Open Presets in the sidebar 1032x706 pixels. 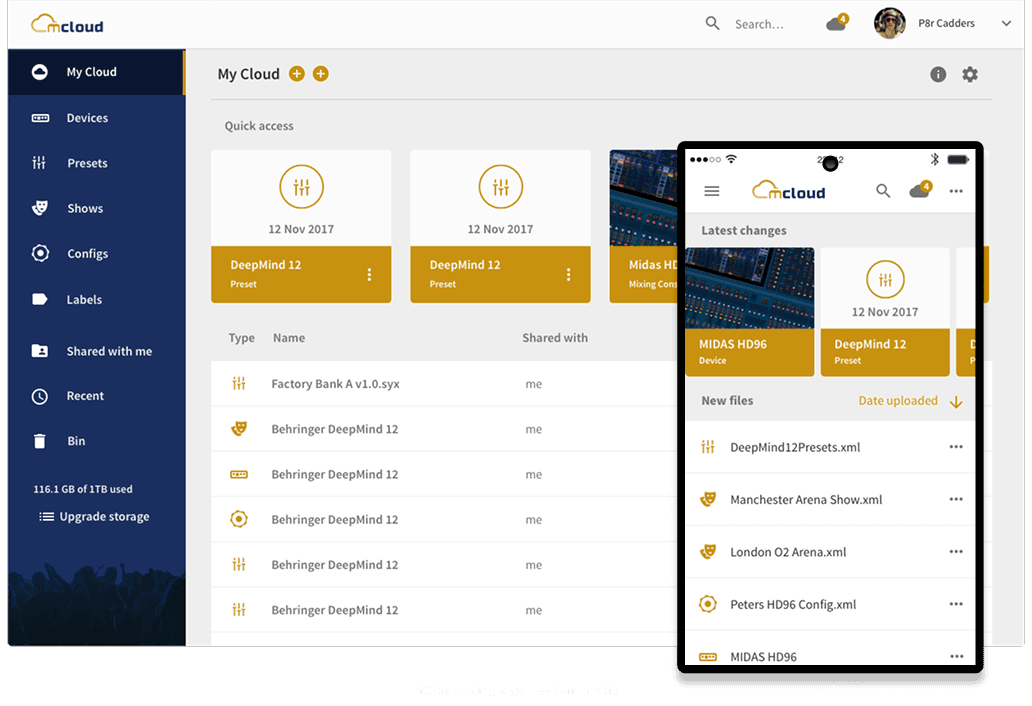pos(96,163)
